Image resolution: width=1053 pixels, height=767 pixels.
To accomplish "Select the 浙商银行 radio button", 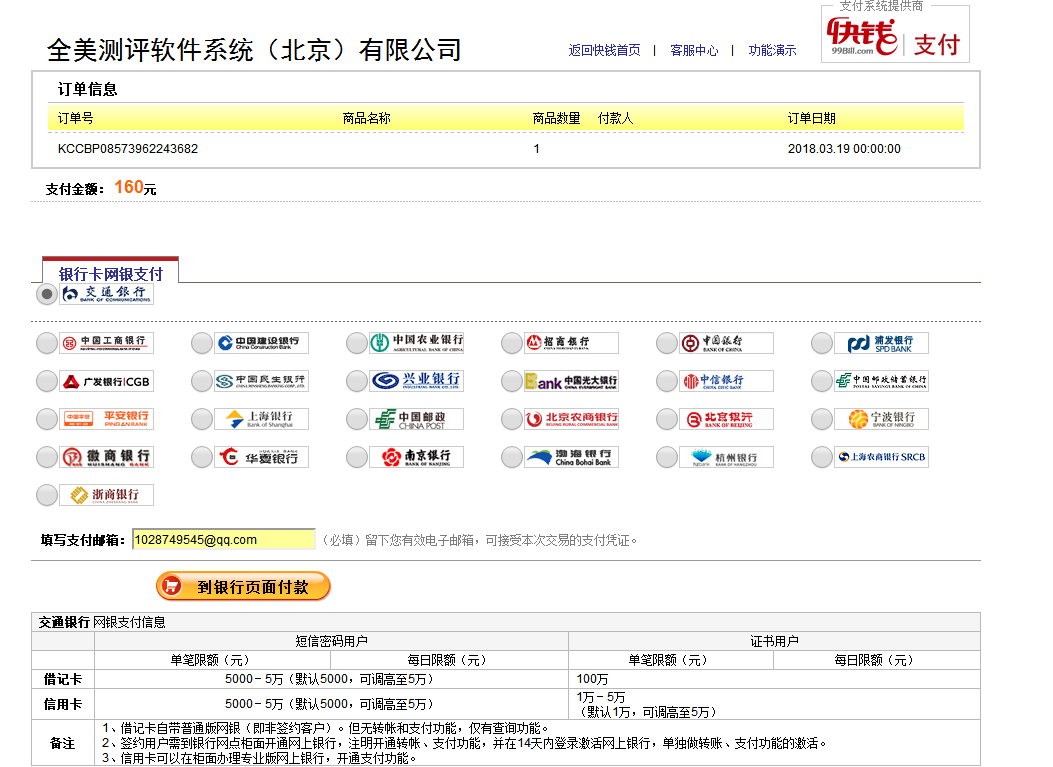I will pos(46,495).
